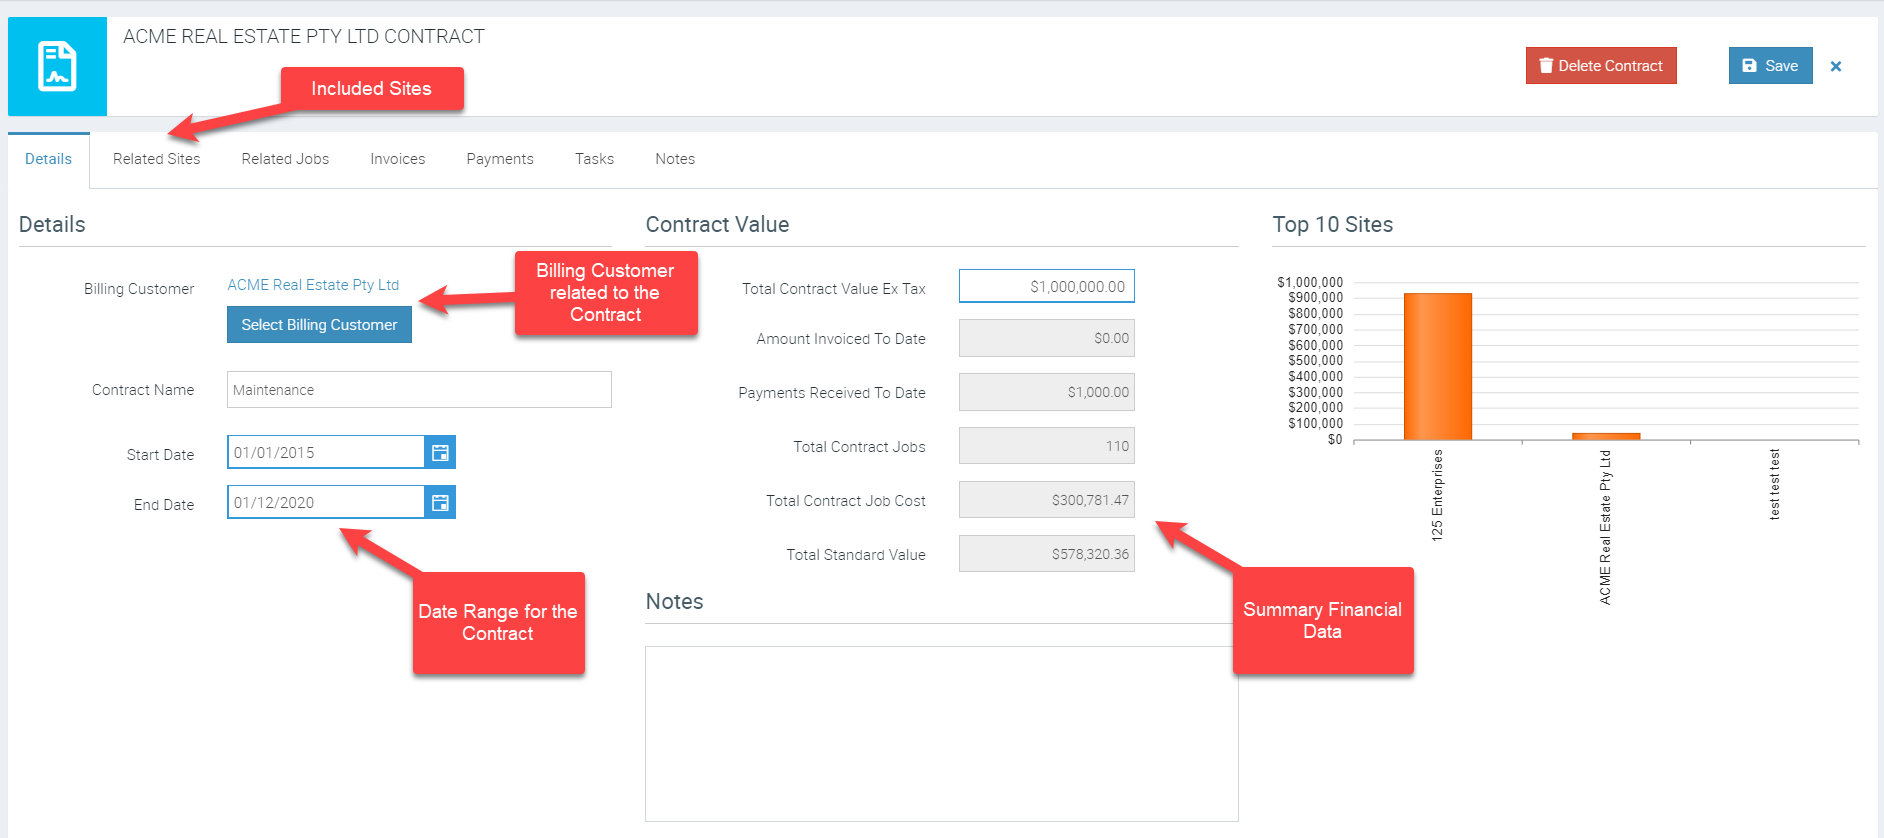The height and width of the screenshot is (838, 1884).
Task: Click the Billing Customer label
Action: tap(139, 289)
